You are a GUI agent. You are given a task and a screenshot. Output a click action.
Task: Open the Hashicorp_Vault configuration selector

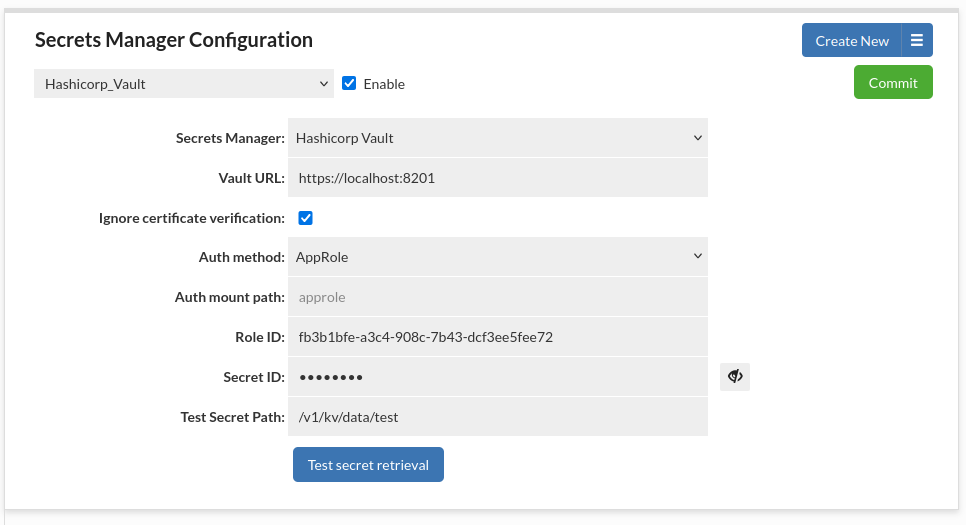pyautogui.click(x=184, y=84)
